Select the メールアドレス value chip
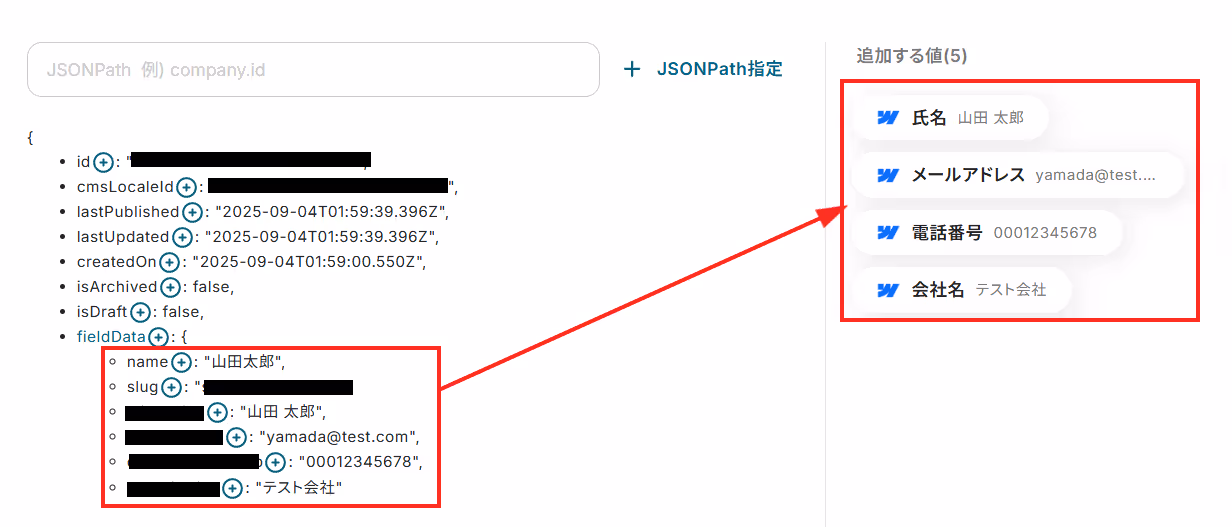Viewport: 1232px width, 527px height. (x=1016, y=175)
